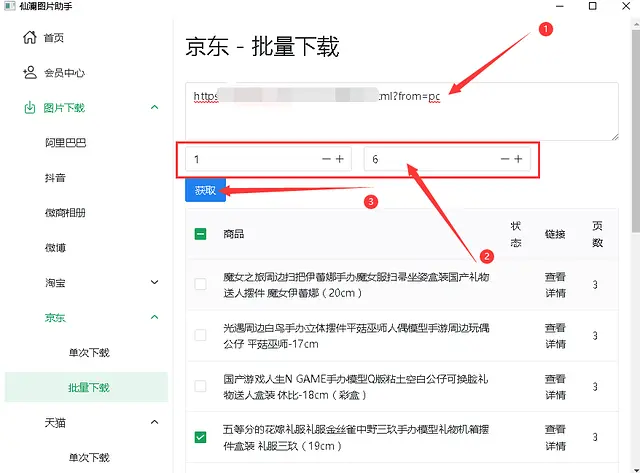Viewport: 640px width, 473px height.
Task: Open the 微博 menu item
Action: click(x=55, y=248)
